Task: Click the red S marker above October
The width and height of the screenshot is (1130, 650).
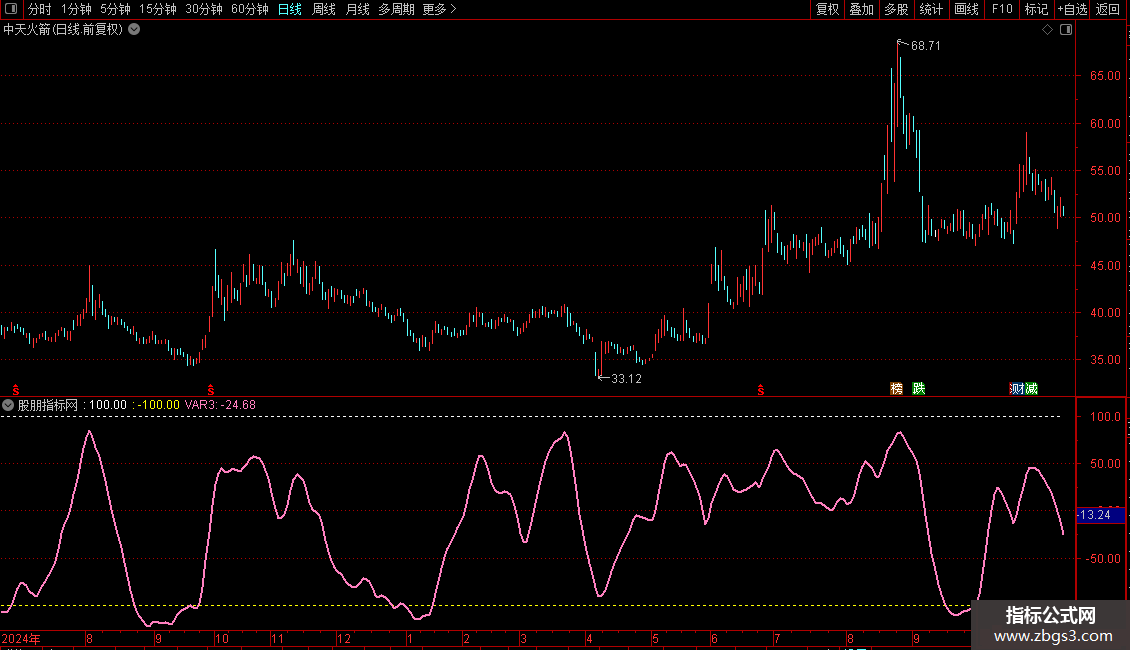Action: click(x=210, y=390)
